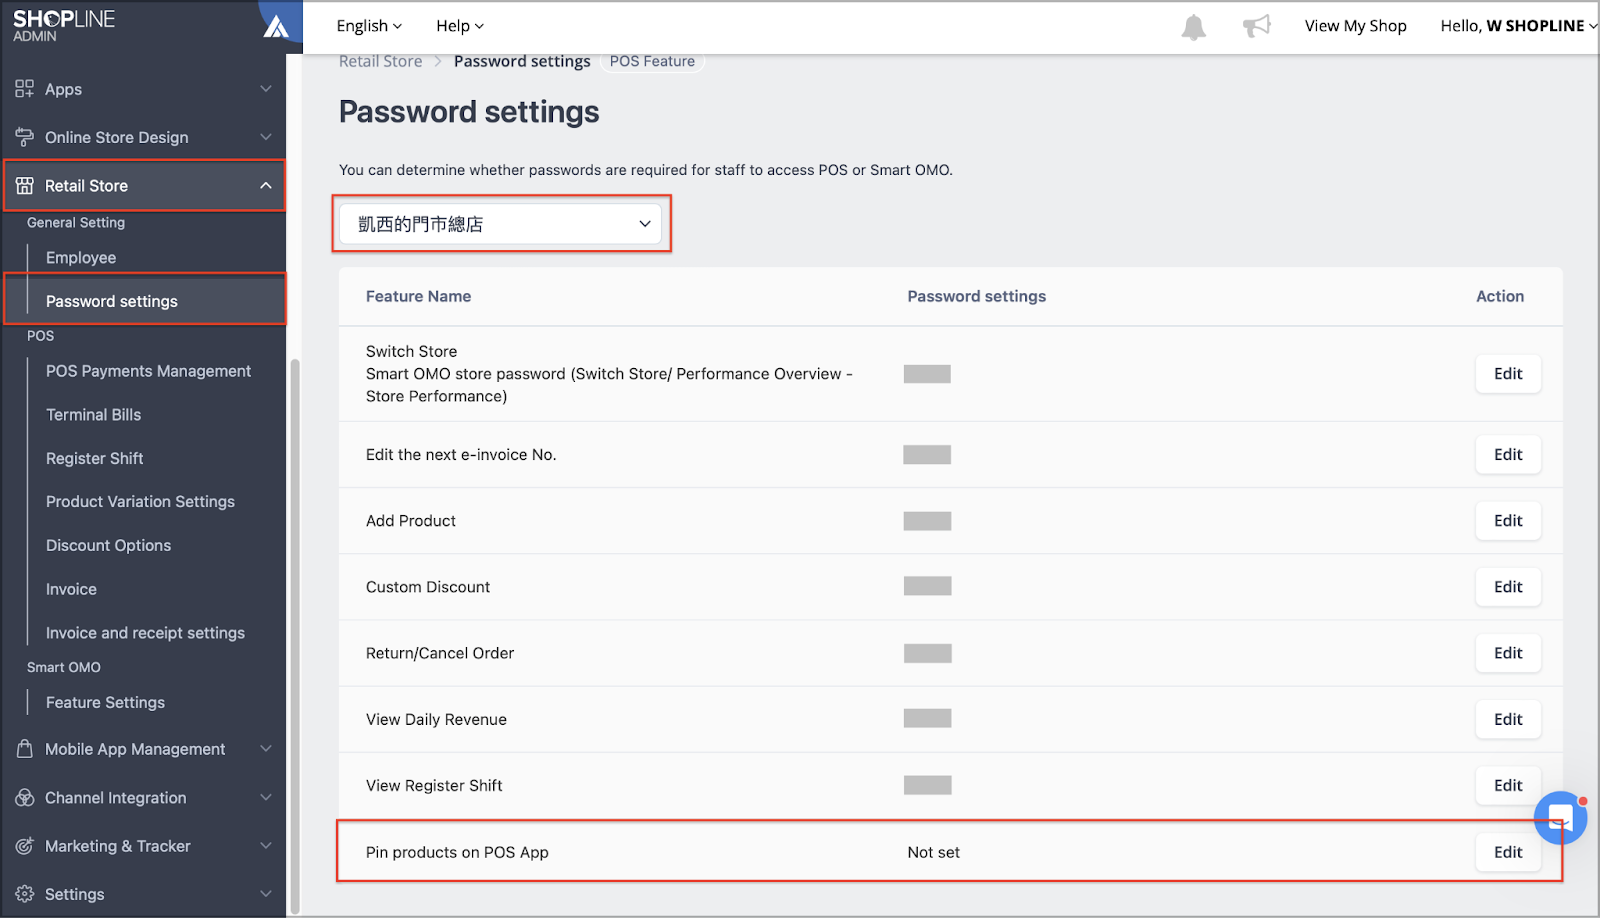Open the announcements megaphone icon
Screen dimensions: 1600x918
point(1256,26)
